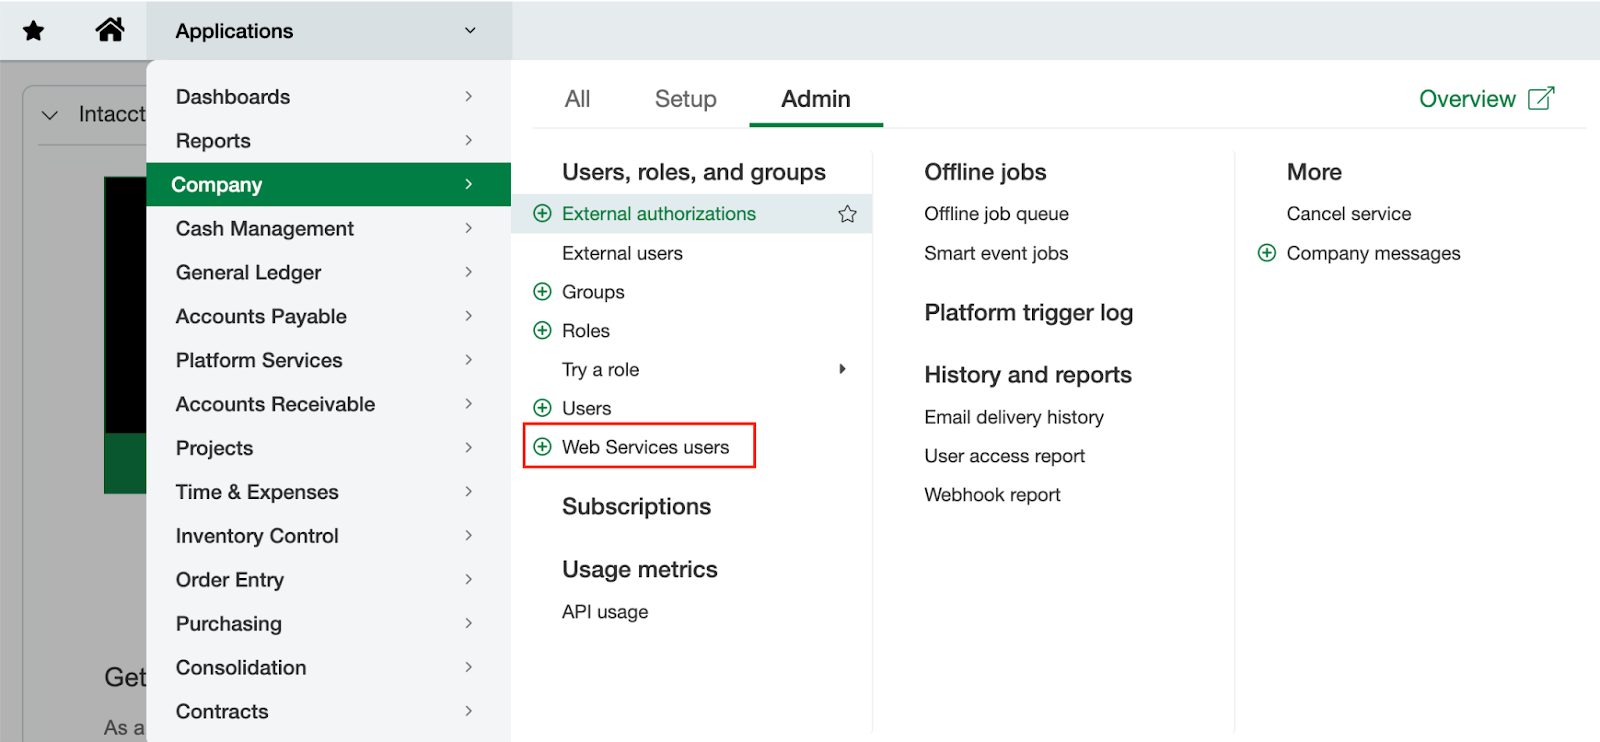Open Platform trigger log
1600x742 pixels.
(x=1028, y=313)
